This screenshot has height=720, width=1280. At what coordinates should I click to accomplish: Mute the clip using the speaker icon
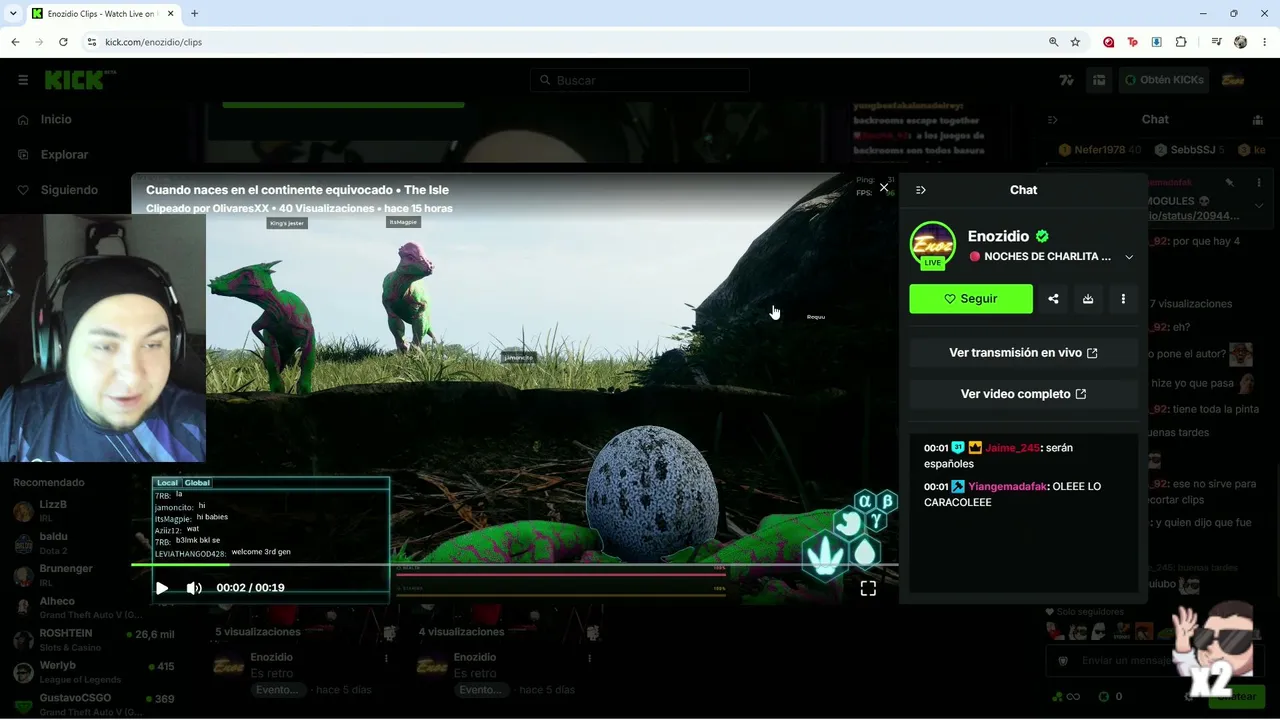[x=194, y=588]
